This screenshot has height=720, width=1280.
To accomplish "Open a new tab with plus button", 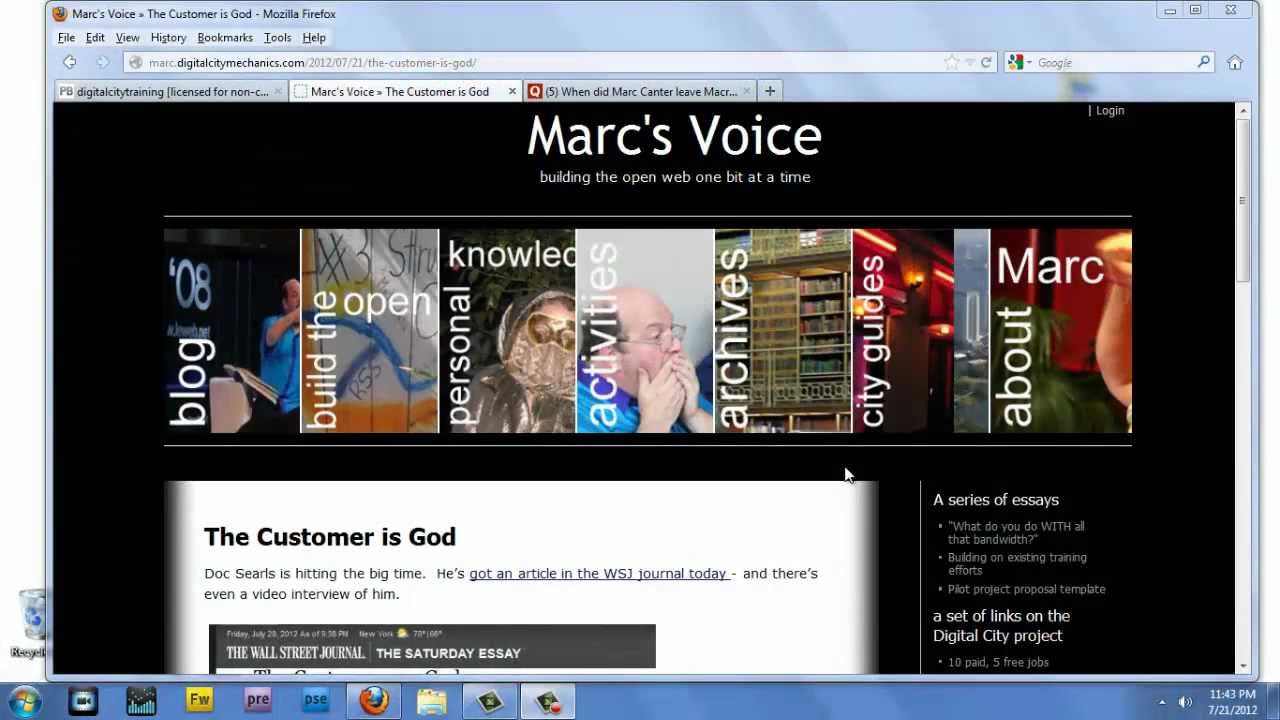I will 770,91.
